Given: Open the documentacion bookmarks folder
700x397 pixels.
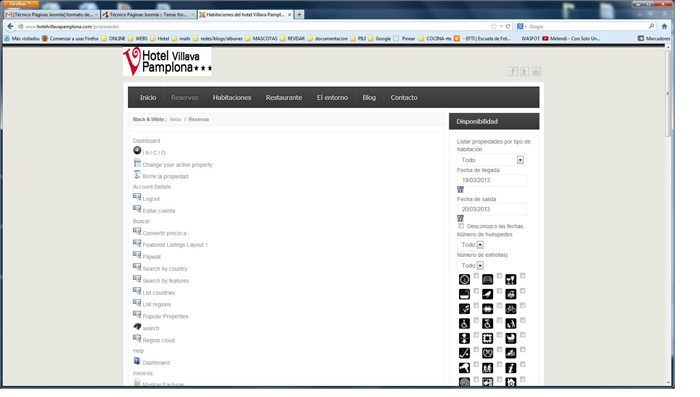Looking at the screenshot, I should pyautogui.click(x=328, y=39).
